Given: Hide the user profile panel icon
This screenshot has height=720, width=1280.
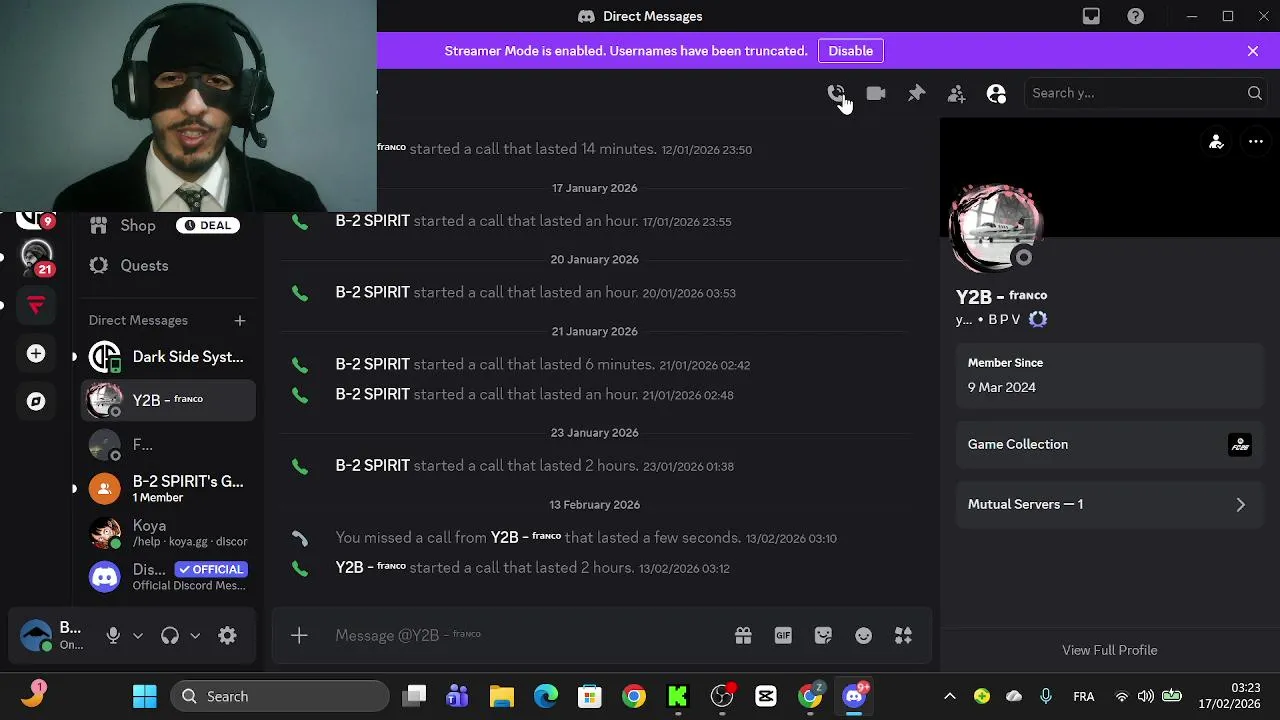Looking at the screenshot, I should pyautogui.click(x=996, y=93).
